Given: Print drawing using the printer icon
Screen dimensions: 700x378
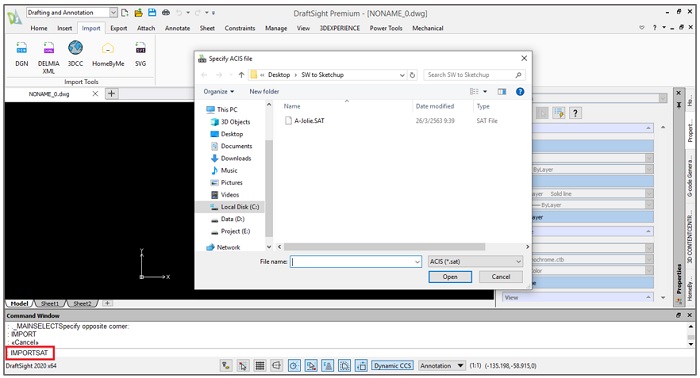Looking at the screenshot, I should pos(166,12).
